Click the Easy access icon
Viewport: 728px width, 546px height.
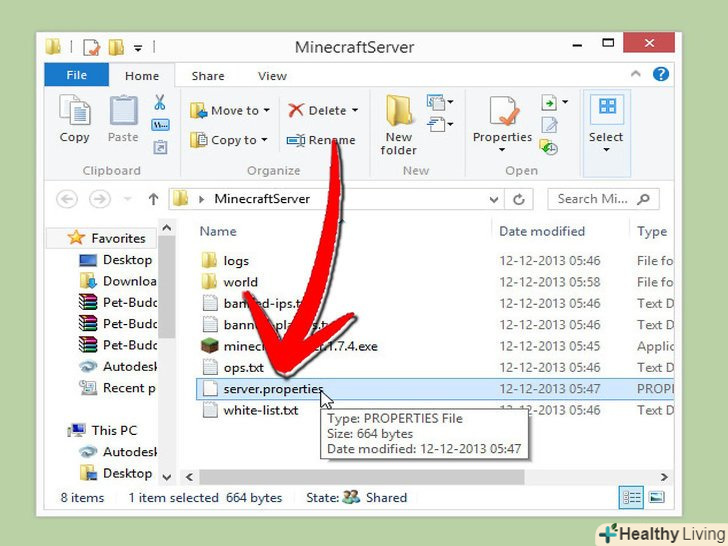(x=436, y=124)
